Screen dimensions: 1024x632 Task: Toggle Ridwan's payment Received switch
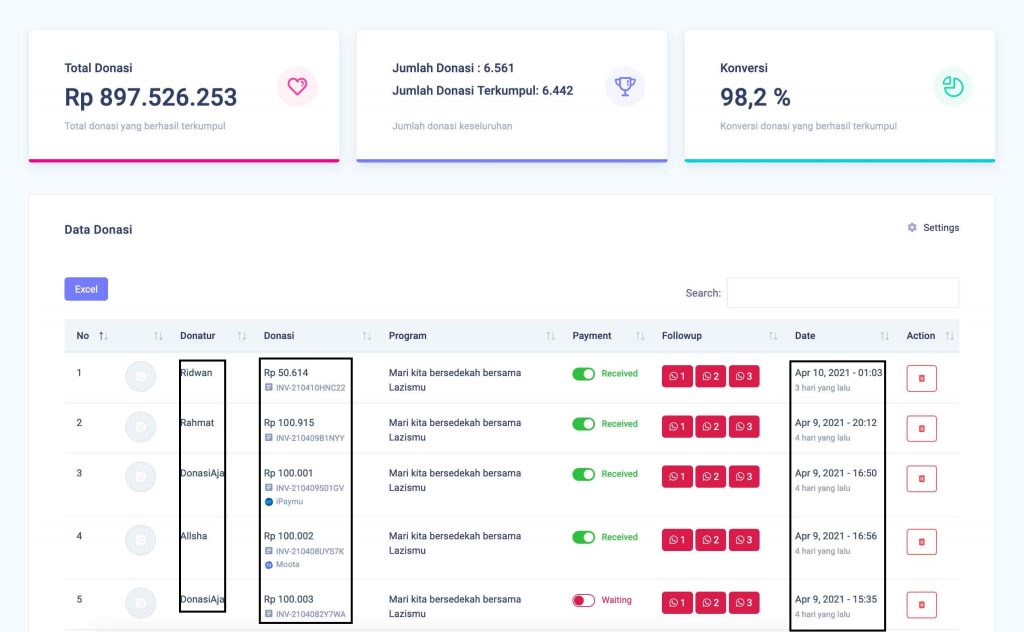coord(583,374)
